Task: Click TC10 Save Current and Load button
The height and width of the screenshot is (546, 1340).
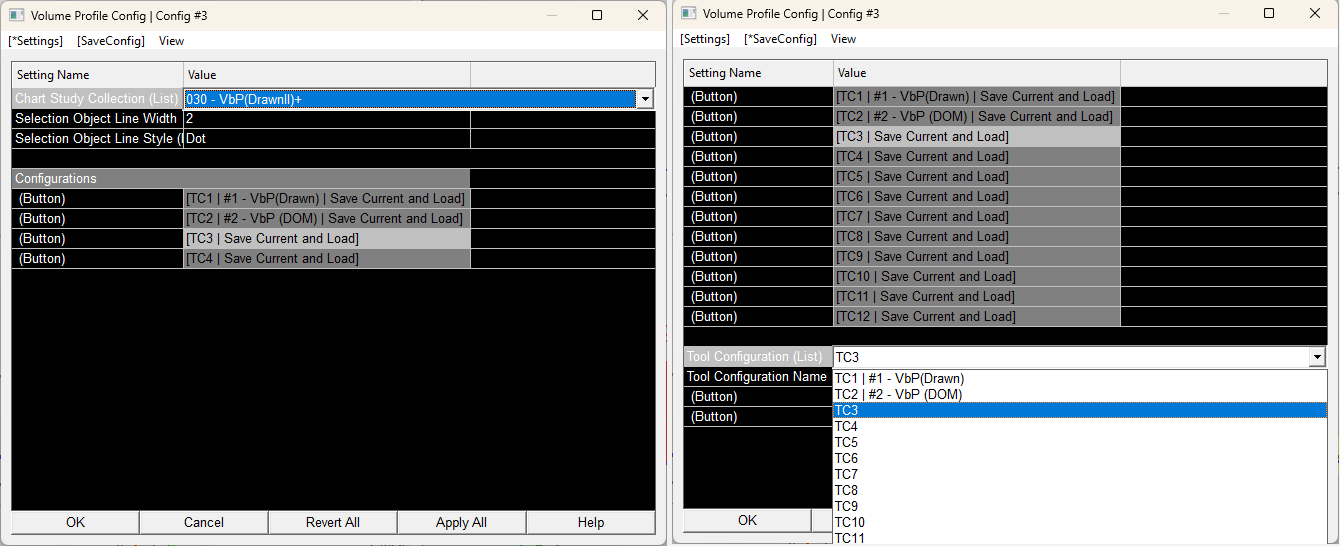Action: pos(977,277)
